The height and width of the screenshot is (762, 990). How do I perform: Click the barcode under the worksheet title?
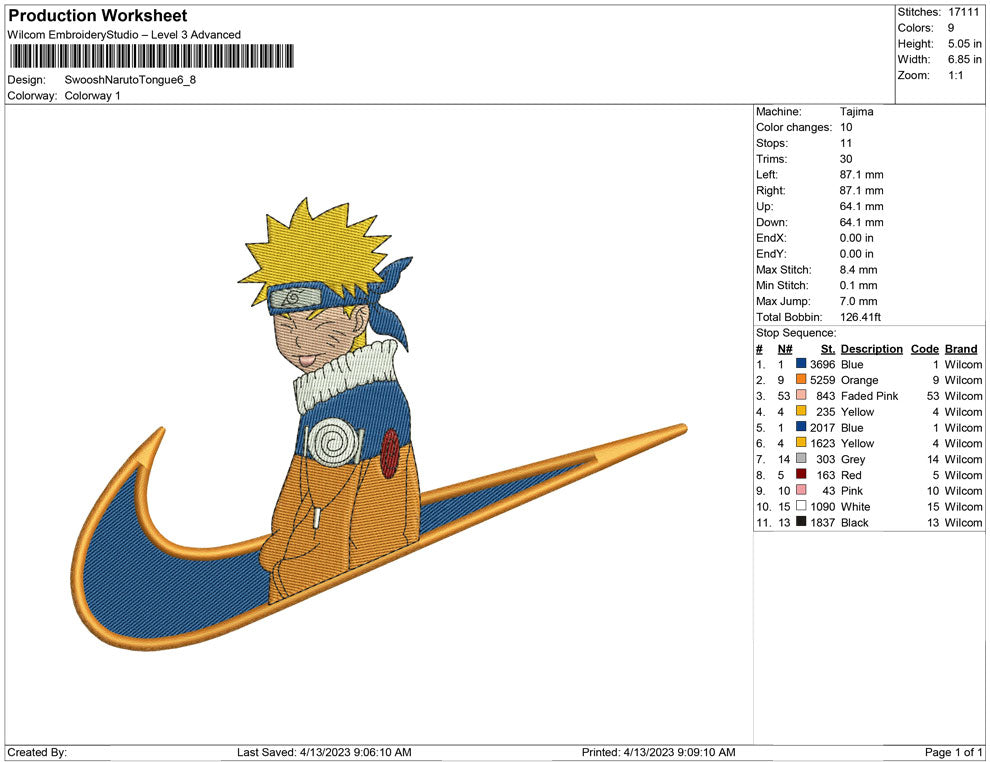coord(152,56)
